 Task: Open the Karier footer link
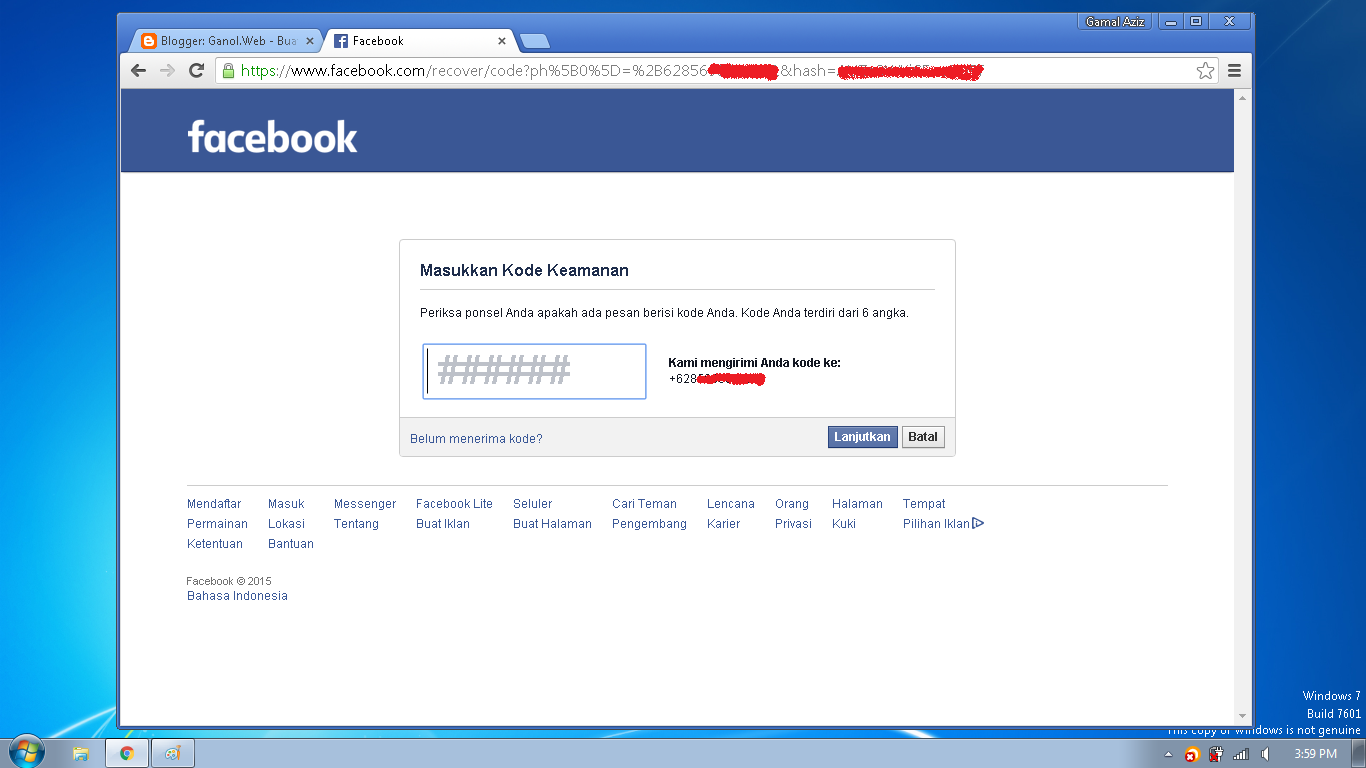tap(723, 524)
